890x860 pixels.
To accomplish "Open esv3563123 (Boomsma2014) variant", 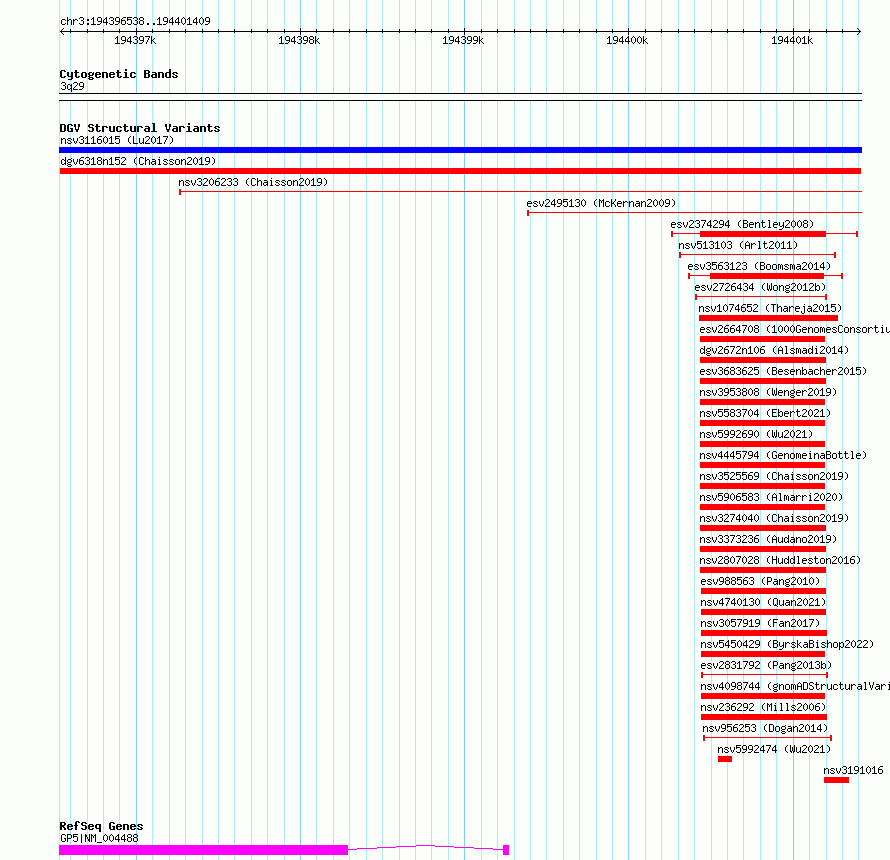I will (759, 266).
